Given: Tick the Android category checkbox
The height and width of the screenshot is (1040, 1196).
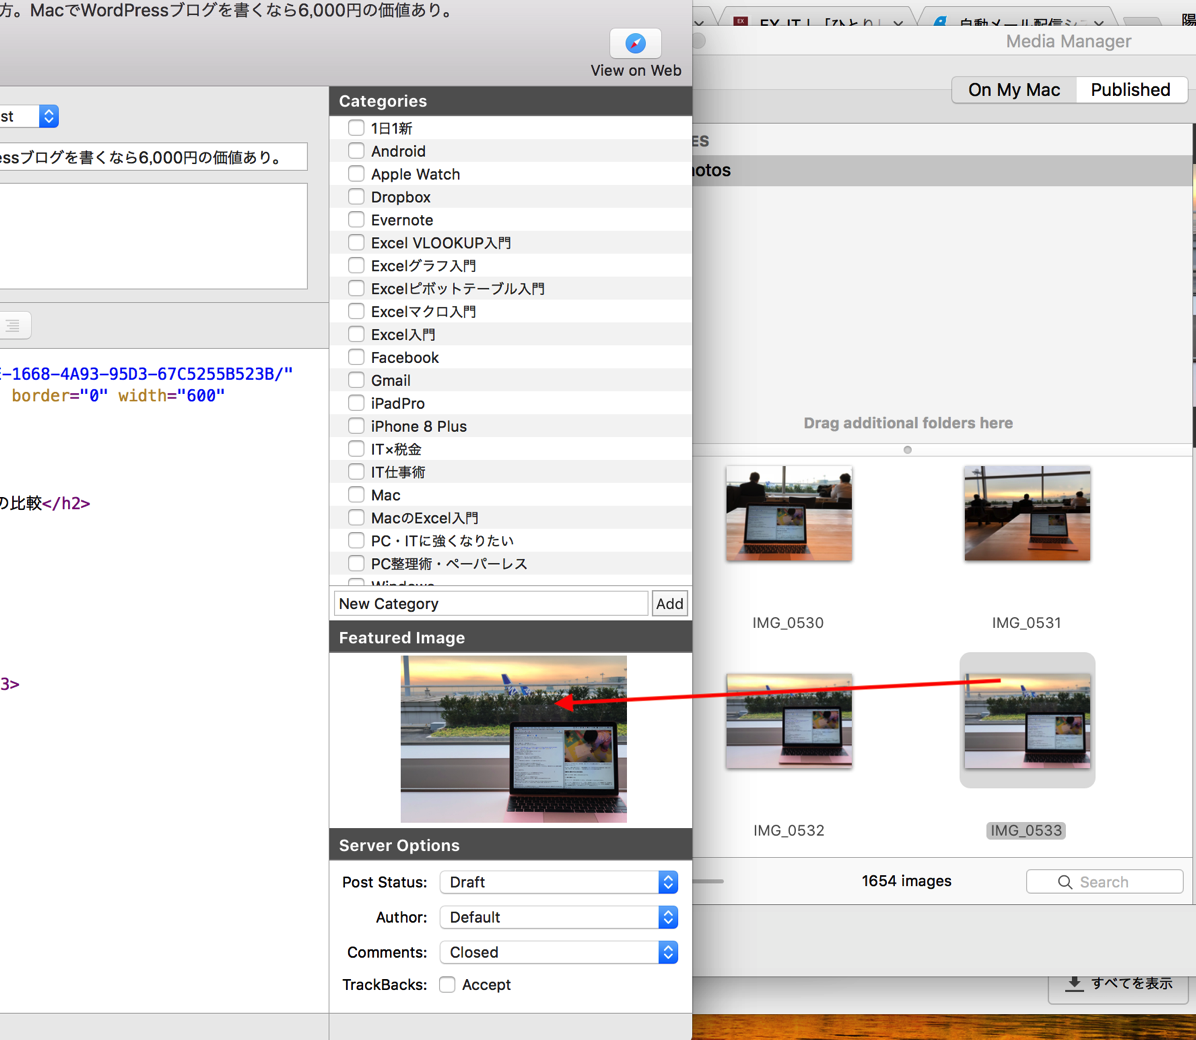Looking at the screenshot, I should (355, 150).
